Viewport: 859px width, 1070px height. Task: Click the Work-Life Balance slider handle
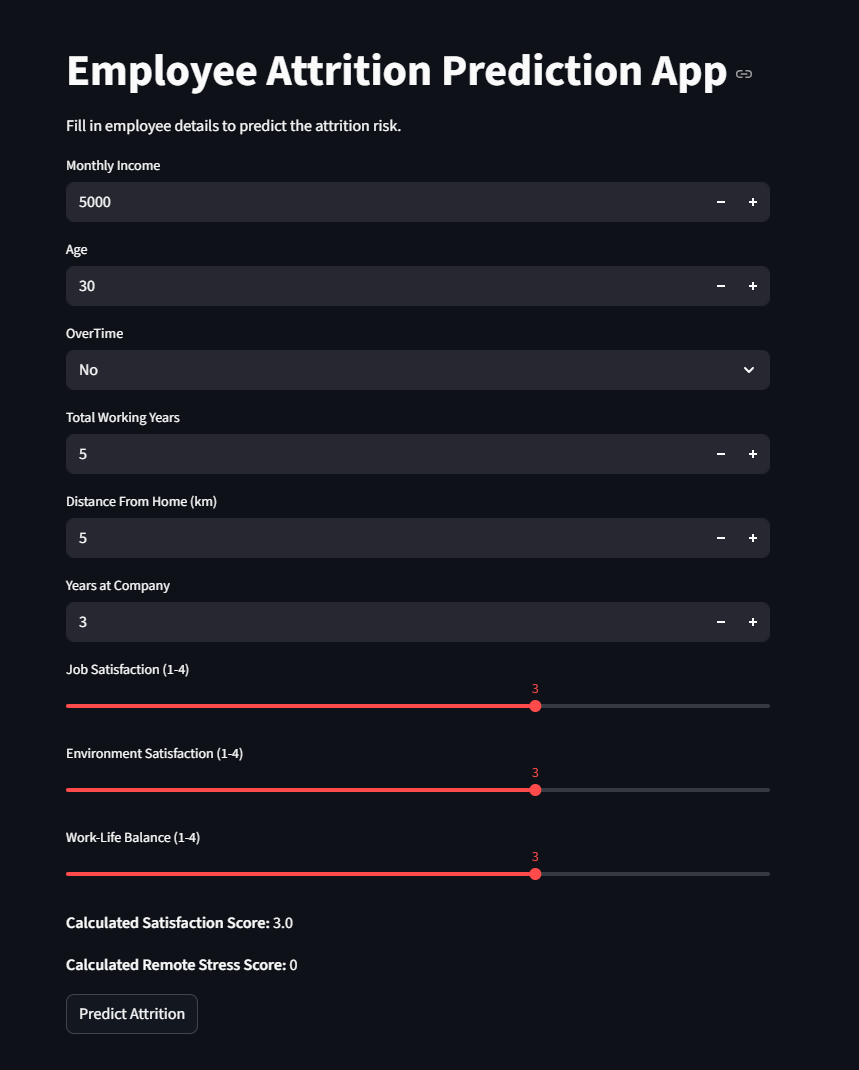tap(535, 873)
